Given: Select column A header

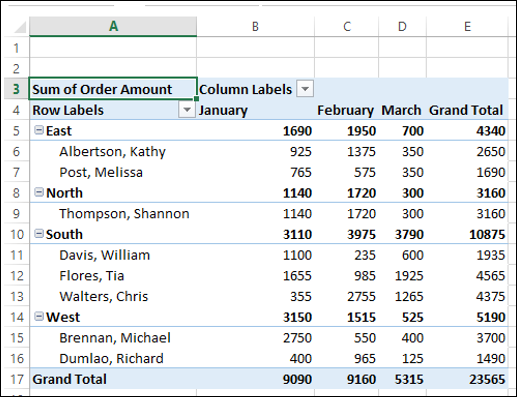Looking at the screenshot, I should [x=113, y=26].
